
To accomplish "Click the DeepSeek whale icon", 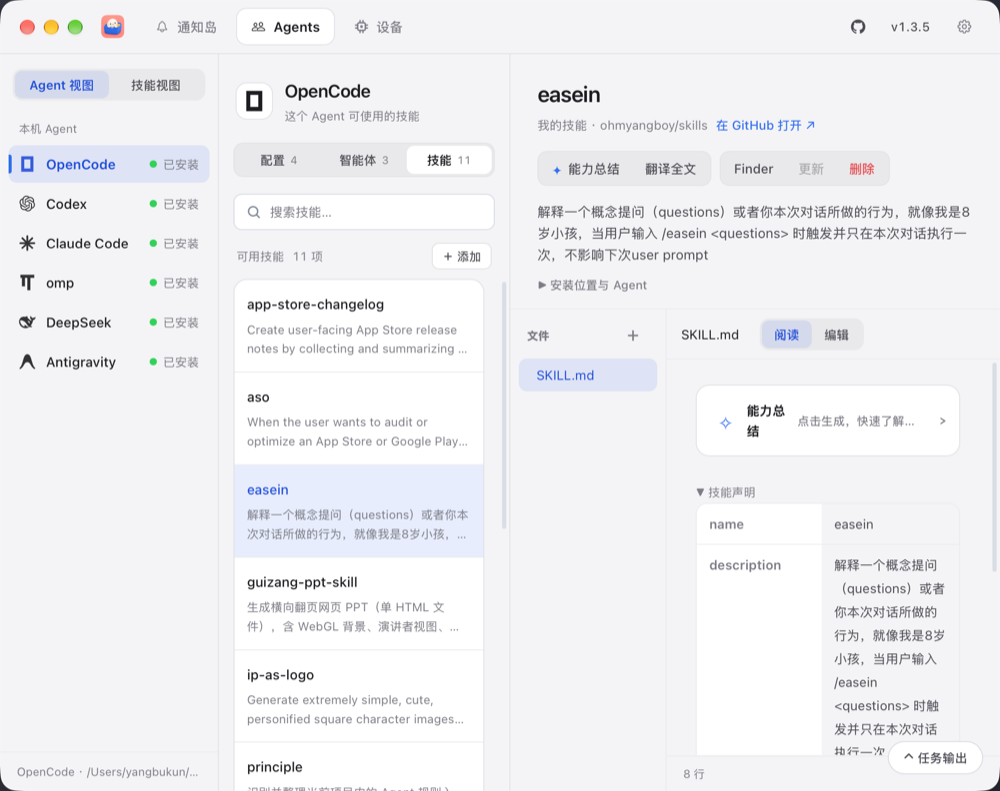I will [27, 322].
